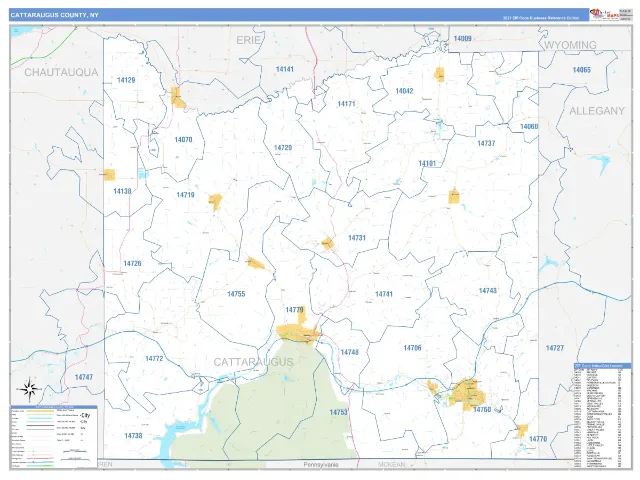Image resolution: width=640 pixels, height=480 pixels.
Task: Select ZIP code label 14065
Action: [x=582, y=70]
